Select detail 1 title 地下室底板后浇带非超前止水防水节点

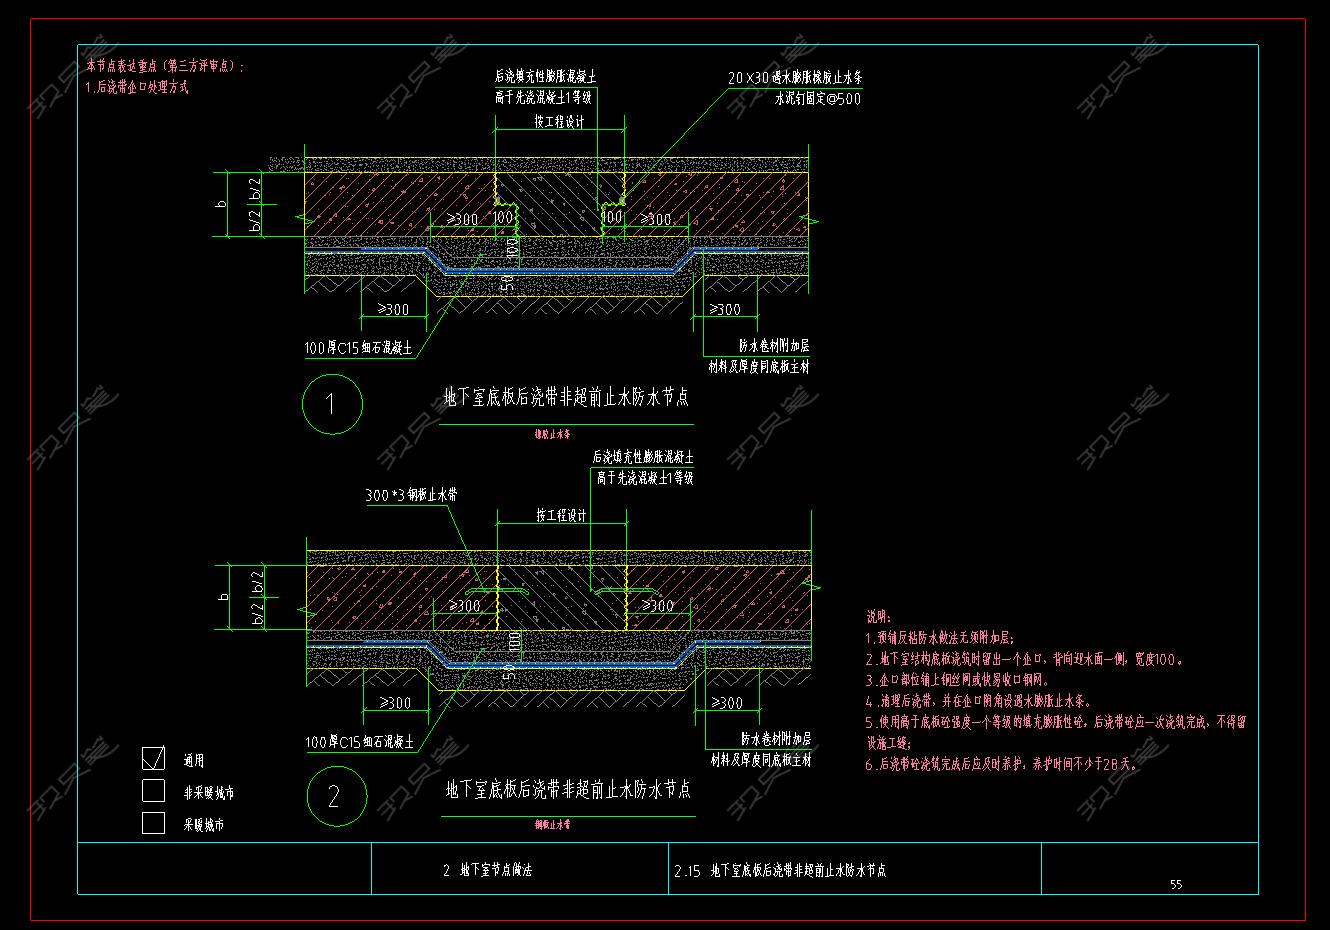click(566, 398)
